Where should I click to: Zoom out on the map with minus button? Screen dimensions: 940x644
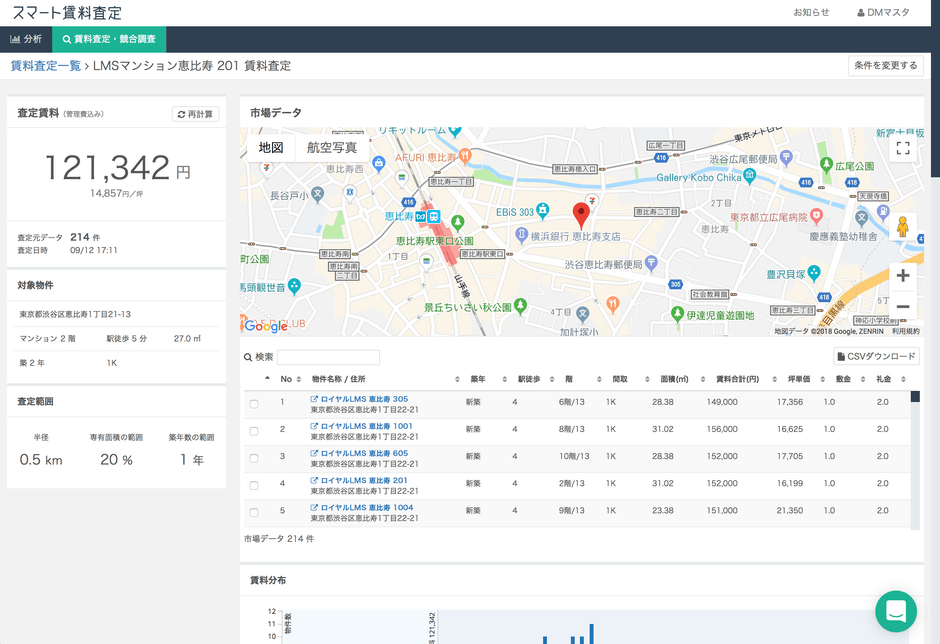click(902, 306)
